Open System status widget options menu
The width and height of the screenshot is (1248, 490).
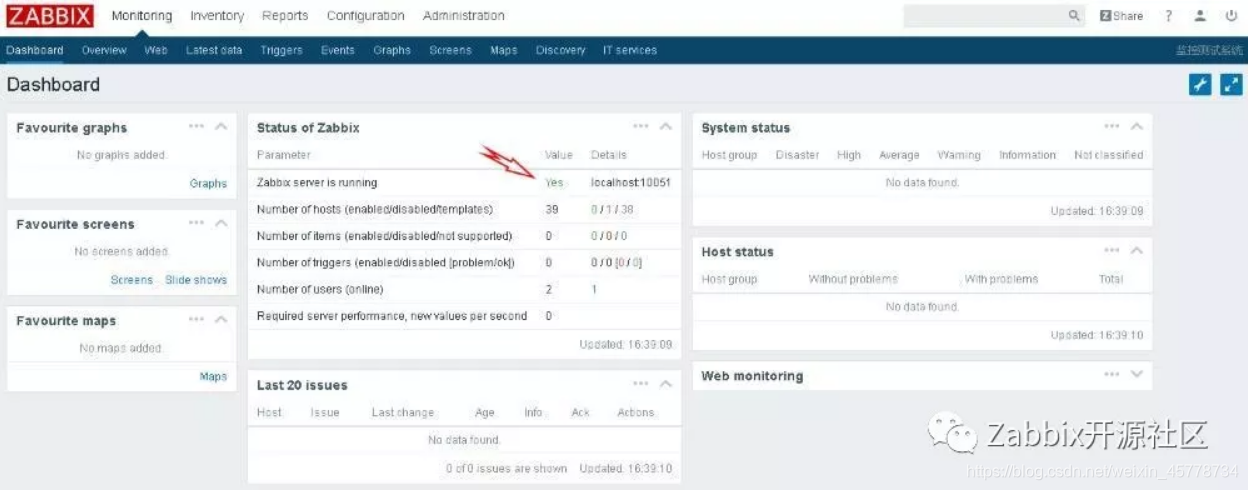coord(1112,126)
